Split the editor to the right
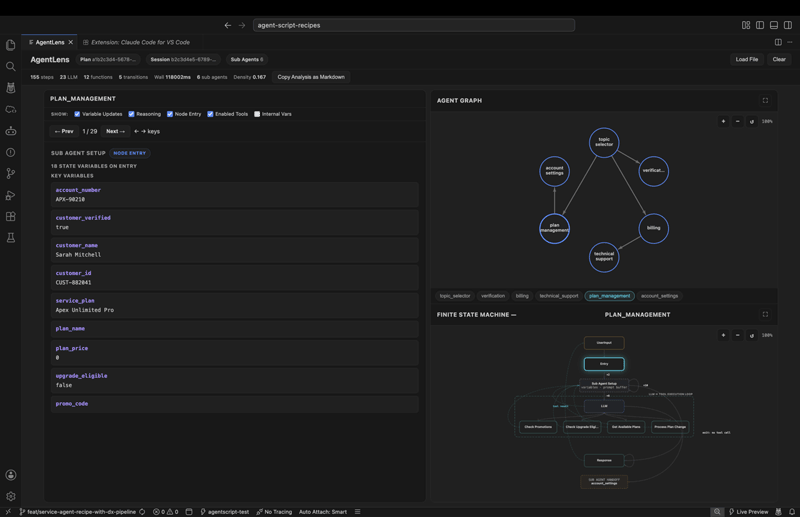Viewport: 800px width, 517px height. click(x=778, y=42)
